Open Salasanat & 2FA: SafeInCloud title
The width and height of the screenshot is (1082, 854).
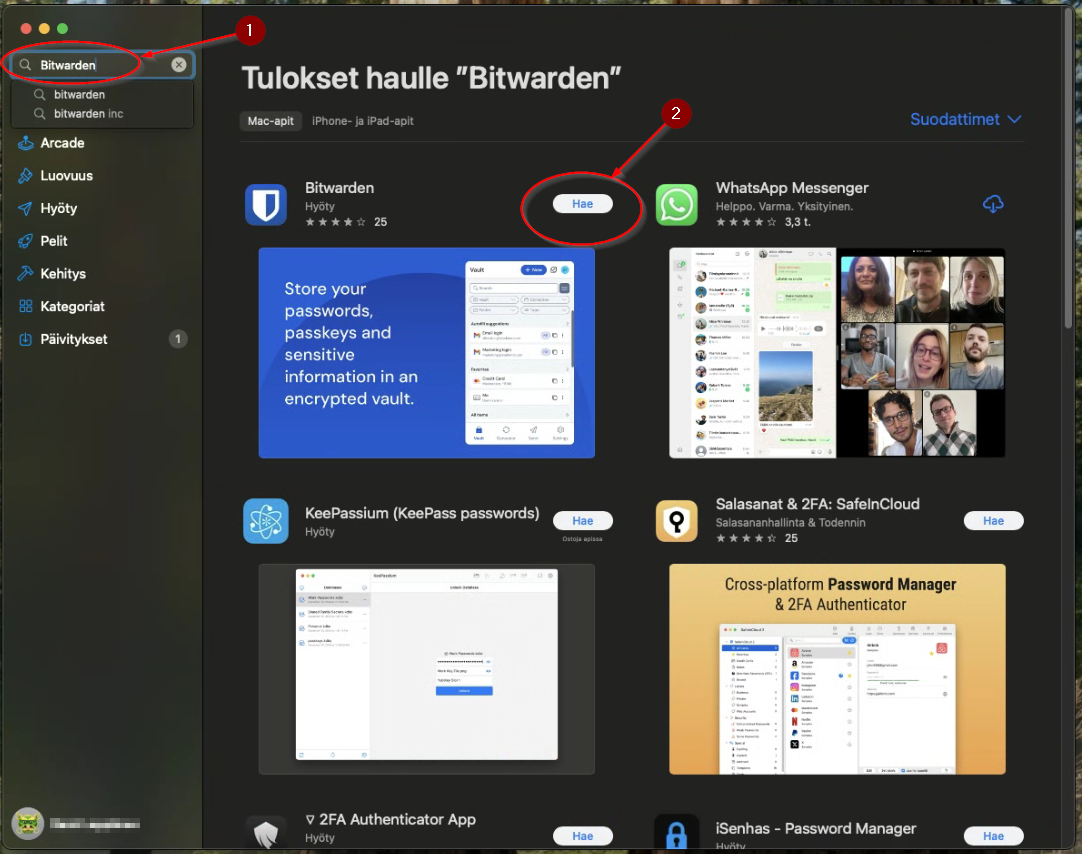pyautogui.click(x=818, y=504)
